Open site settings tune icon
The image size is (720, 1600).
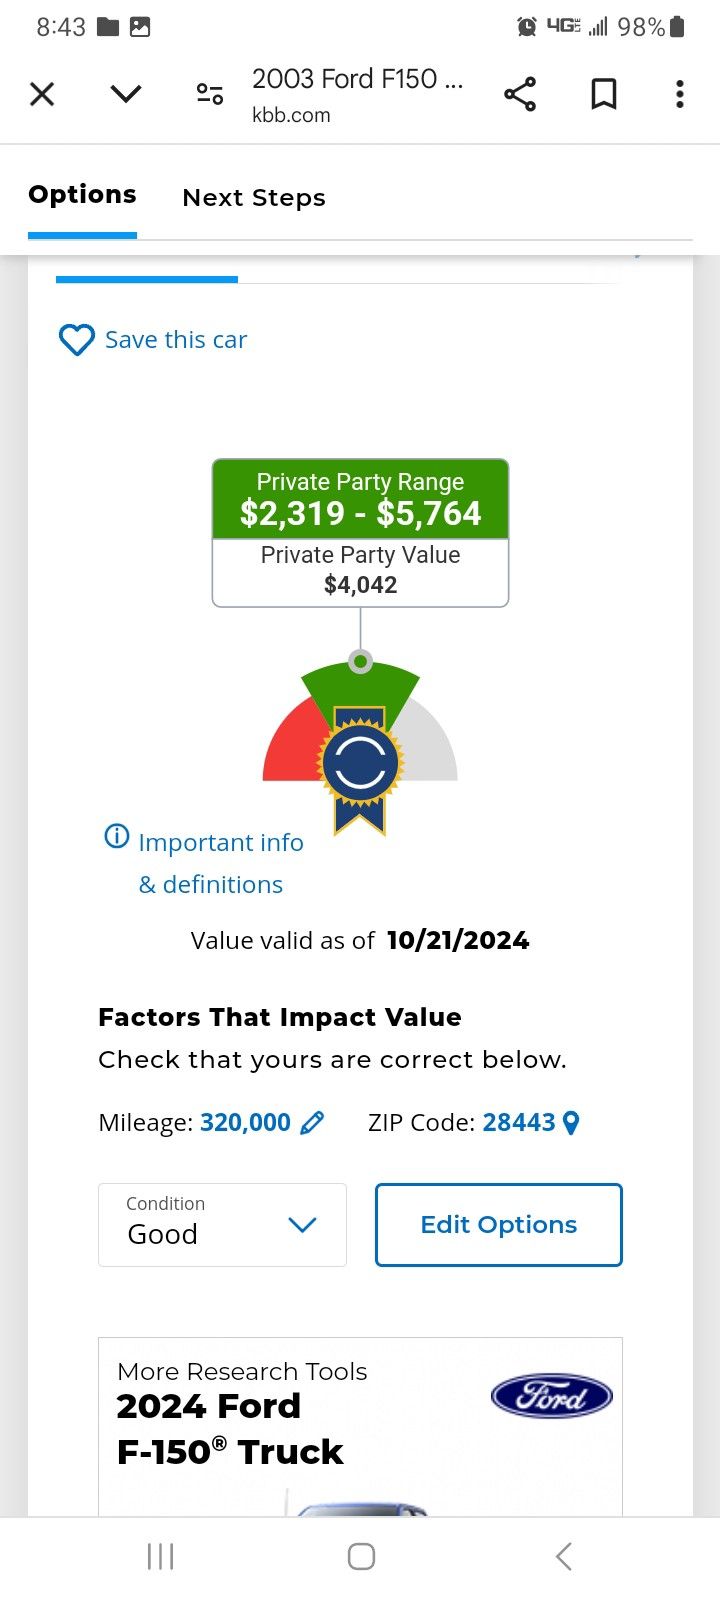tap(210, 94)
